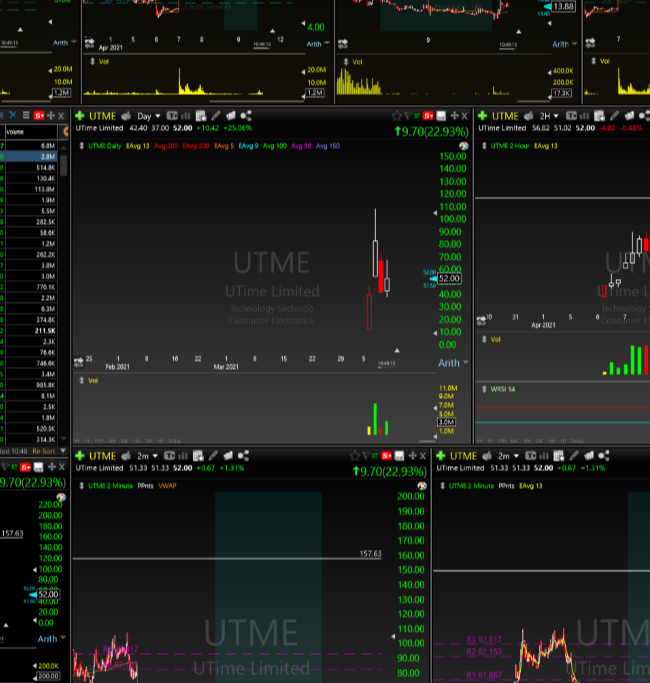Click the red S+ icon in the daily chart toolbar
The width and height of the screenshot is (650, 683).
(428, 116)
